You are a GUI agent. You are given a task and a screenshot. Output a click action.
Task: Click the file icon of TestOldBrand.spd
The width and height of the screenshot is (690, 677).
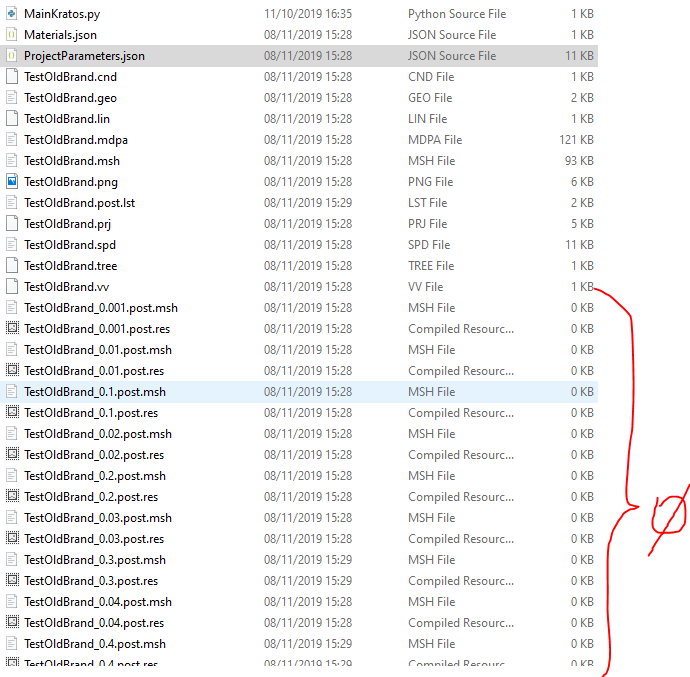(x=12, y=245)
